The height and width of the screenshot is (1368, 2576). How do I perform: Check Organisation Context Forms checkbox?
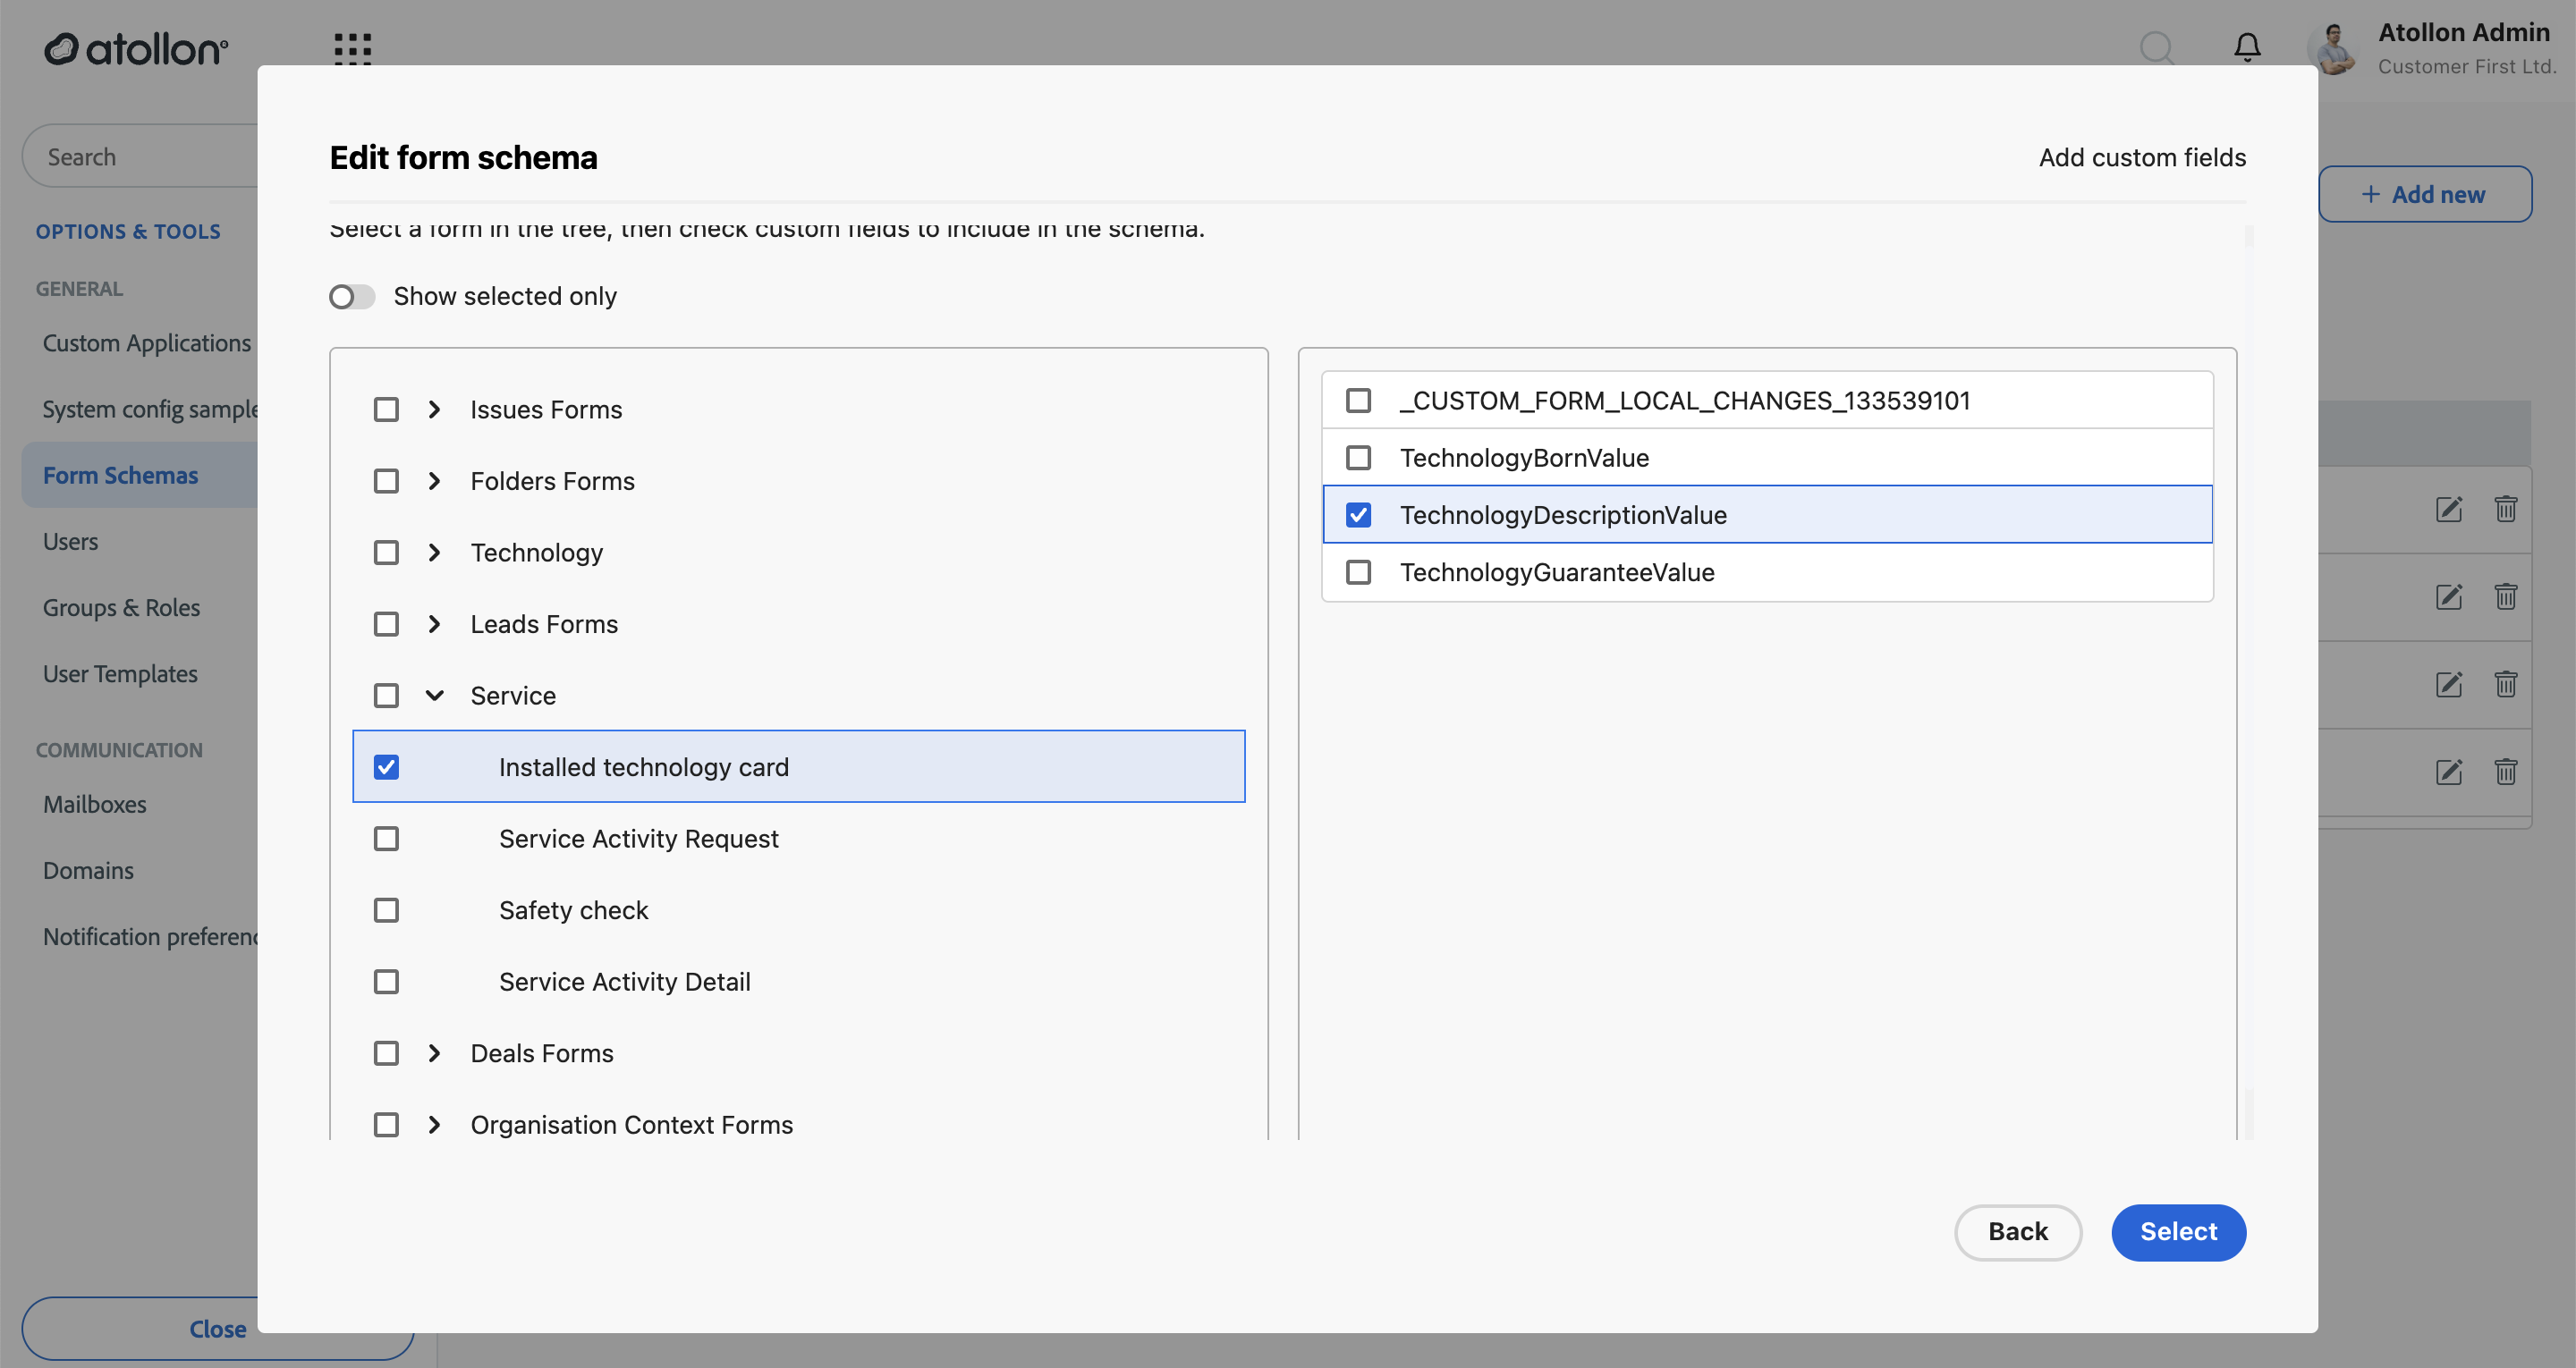point(386,1125)
